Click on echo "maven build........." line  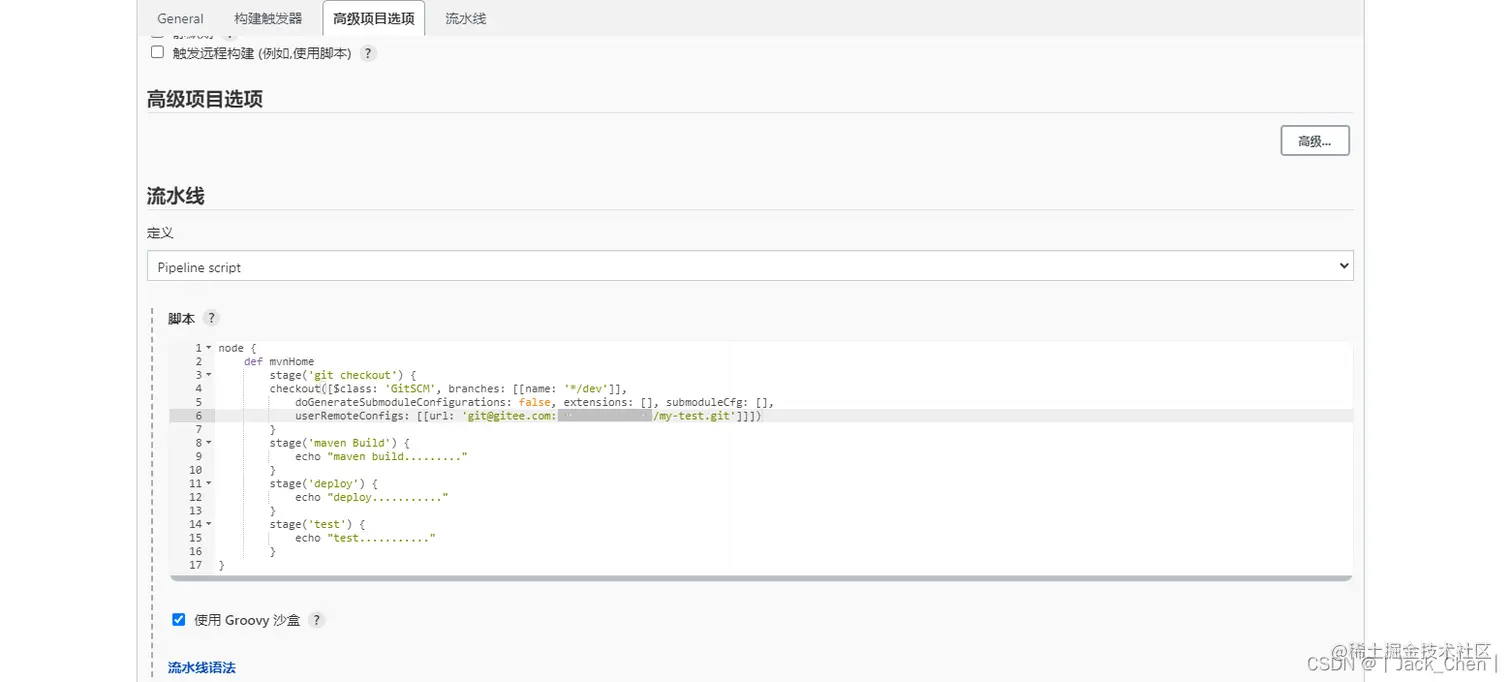coord(381,456)
